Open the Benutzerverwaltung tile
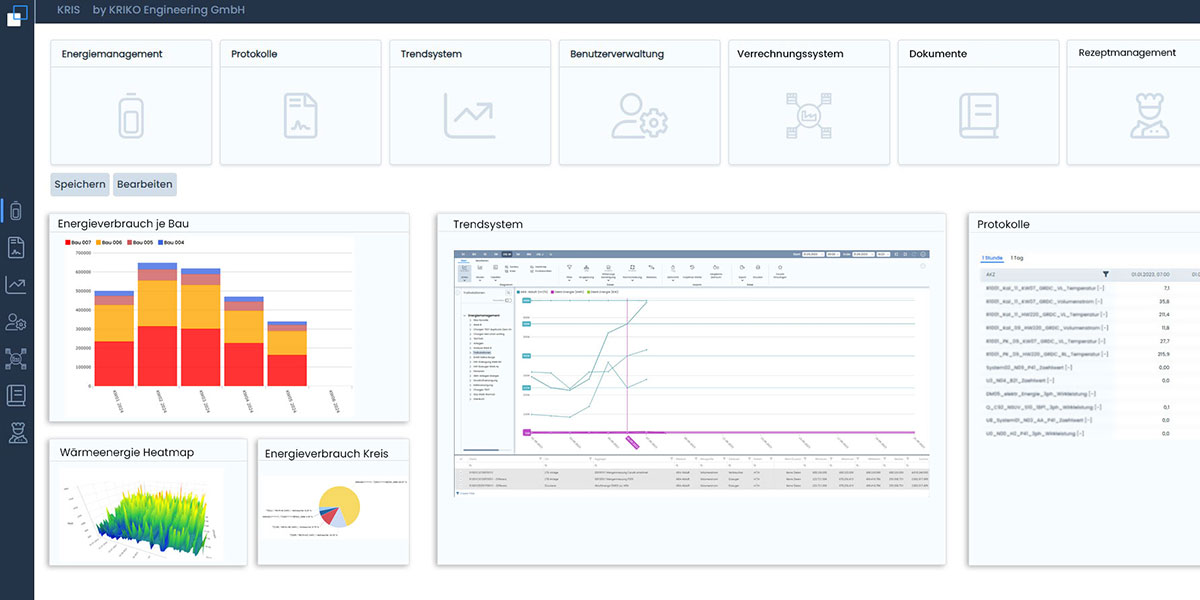Viewport: 1200px width, 600px height. pyautogui.click(x=639, y=103)
